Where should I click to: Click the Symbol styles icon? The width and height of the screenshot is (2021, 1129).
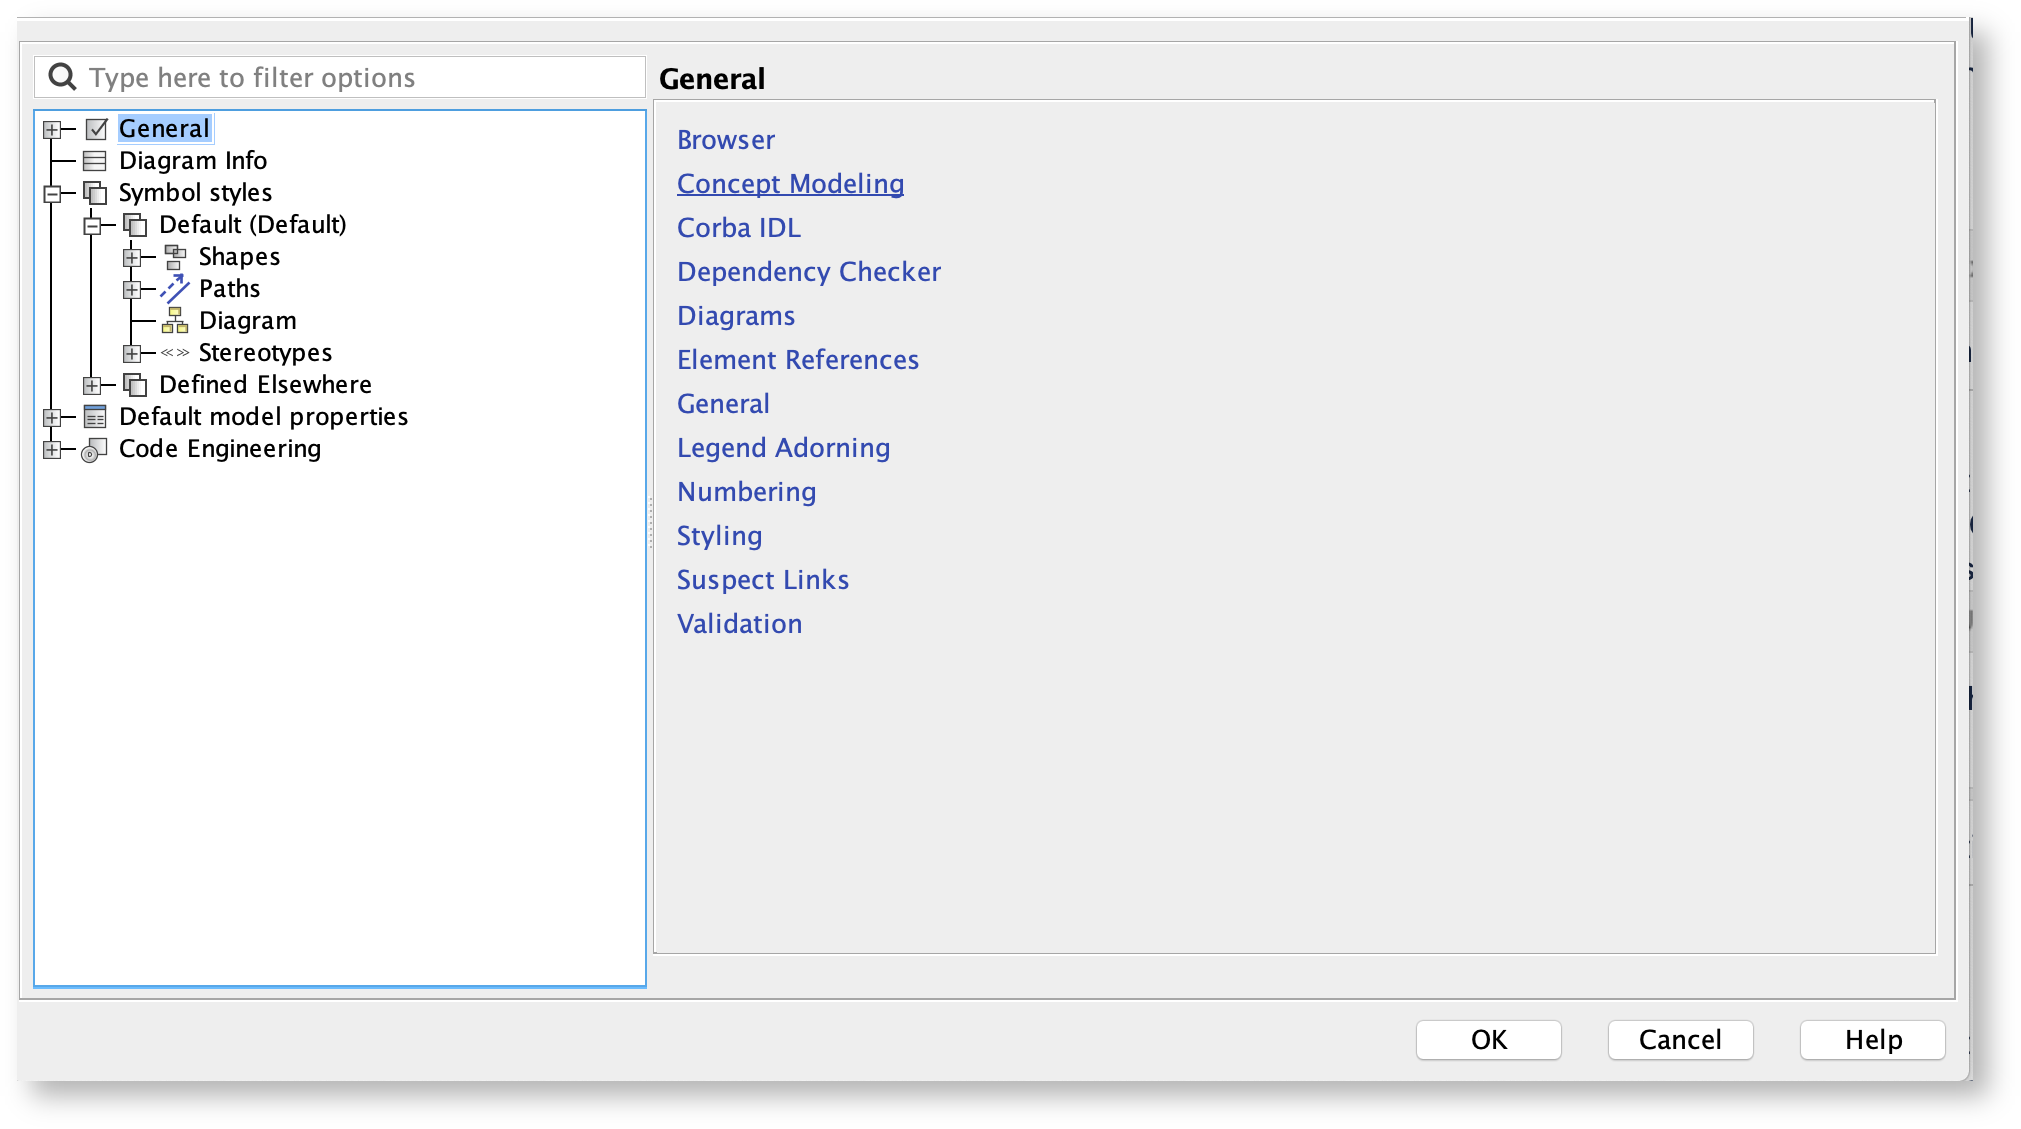95,193
